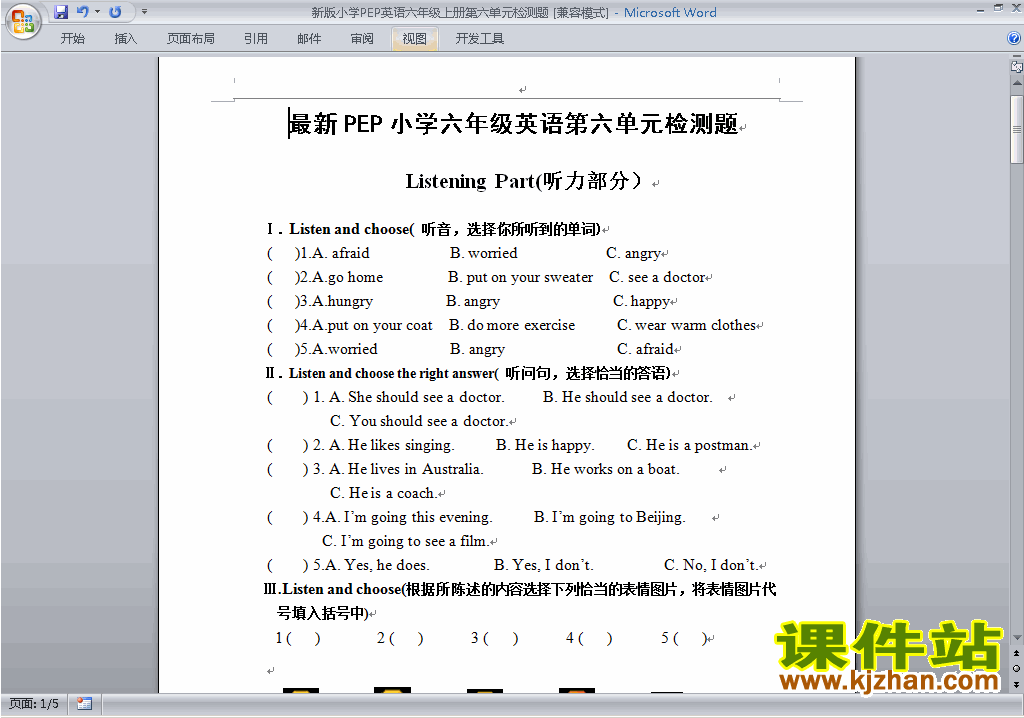The image size is (1024, 718).
Task: Click the highlighted 视图 tab
Action: pos(415,39)
